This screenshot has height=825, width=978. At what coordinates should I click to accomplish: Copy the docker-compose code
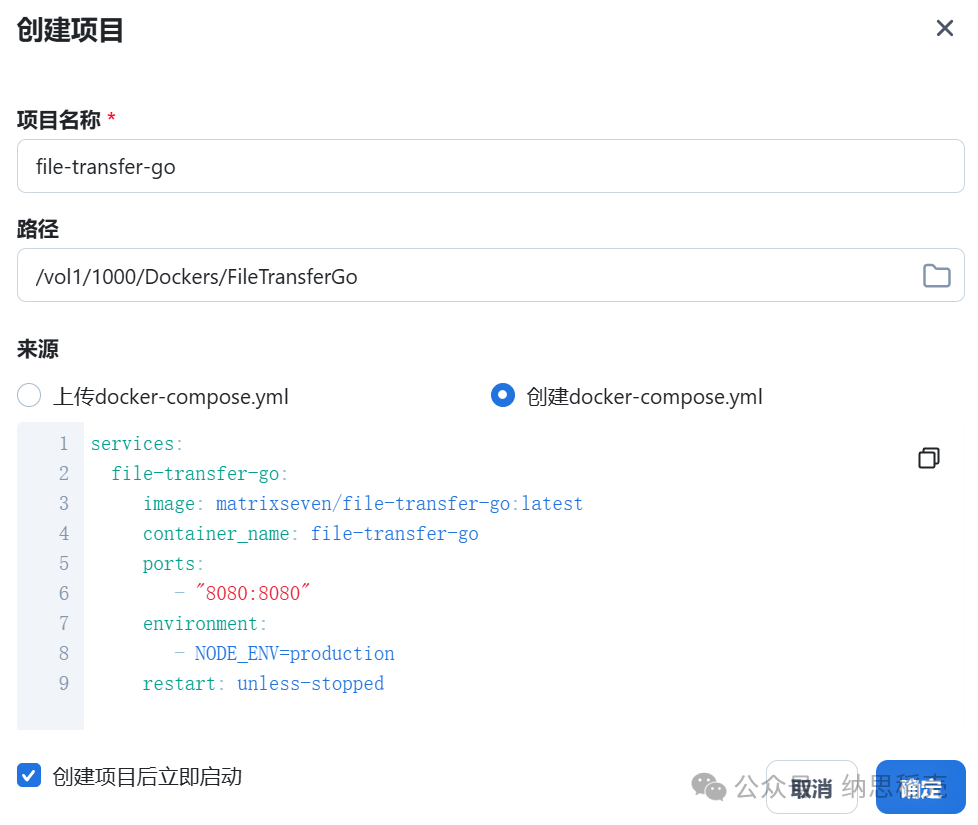click(x=928, y=458)
